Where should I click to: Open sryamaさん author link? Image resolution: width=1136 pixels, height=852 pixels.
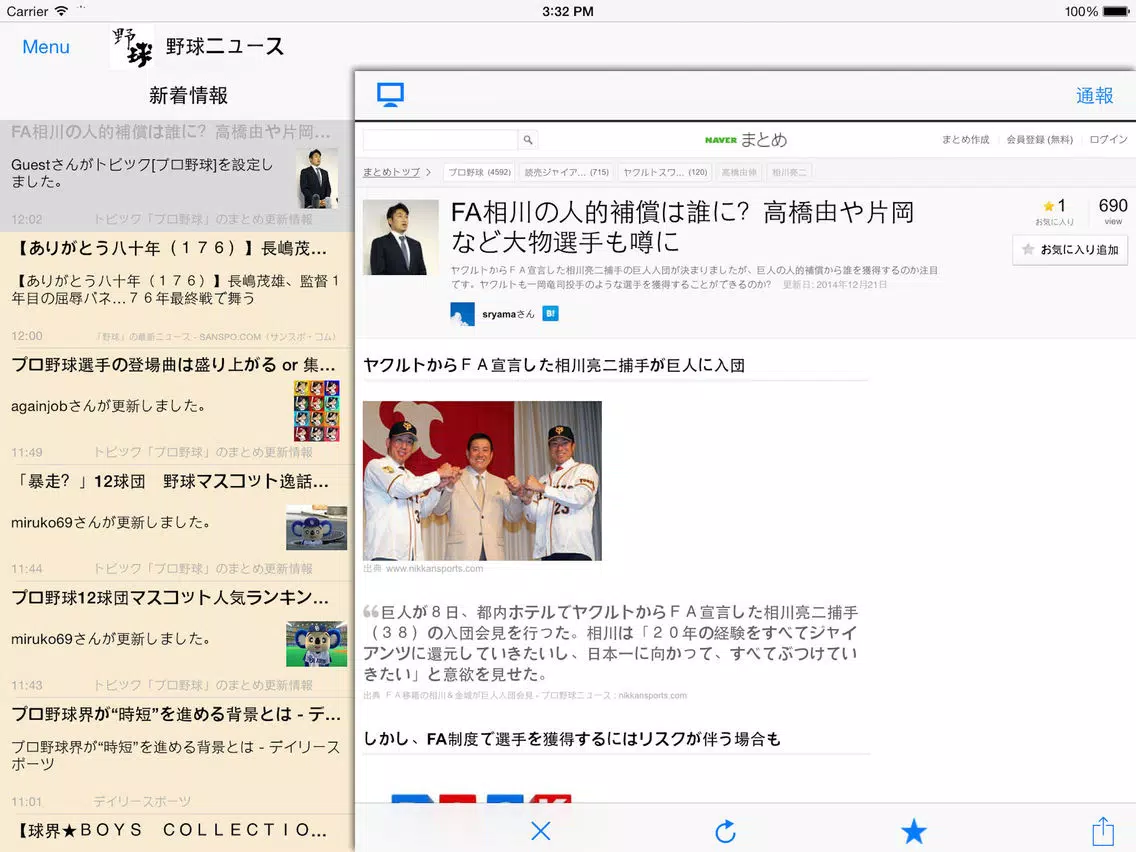[x=508, y=314]
